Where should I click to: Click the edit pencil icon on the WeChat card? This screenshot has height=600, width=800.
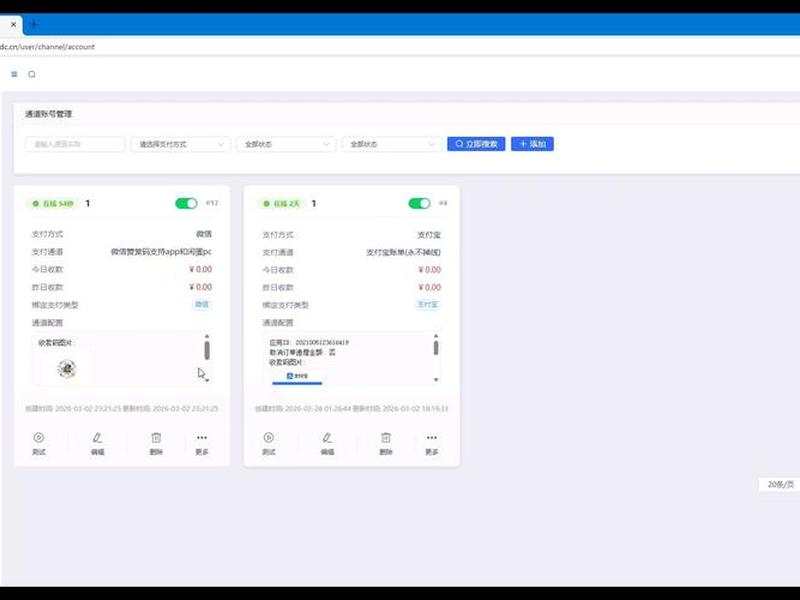97,438
